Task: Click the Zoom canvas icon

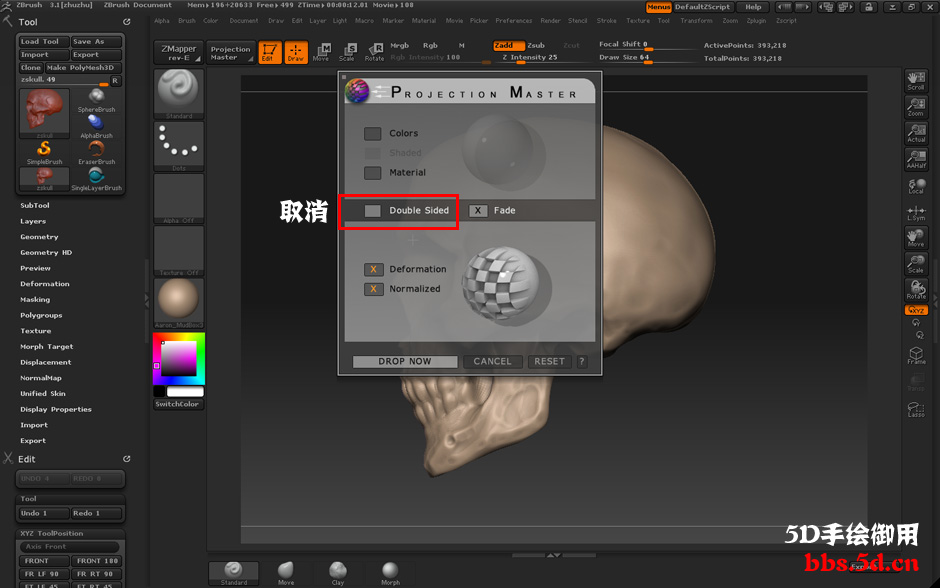Action: pyautogui.click(x=916, y=107)
